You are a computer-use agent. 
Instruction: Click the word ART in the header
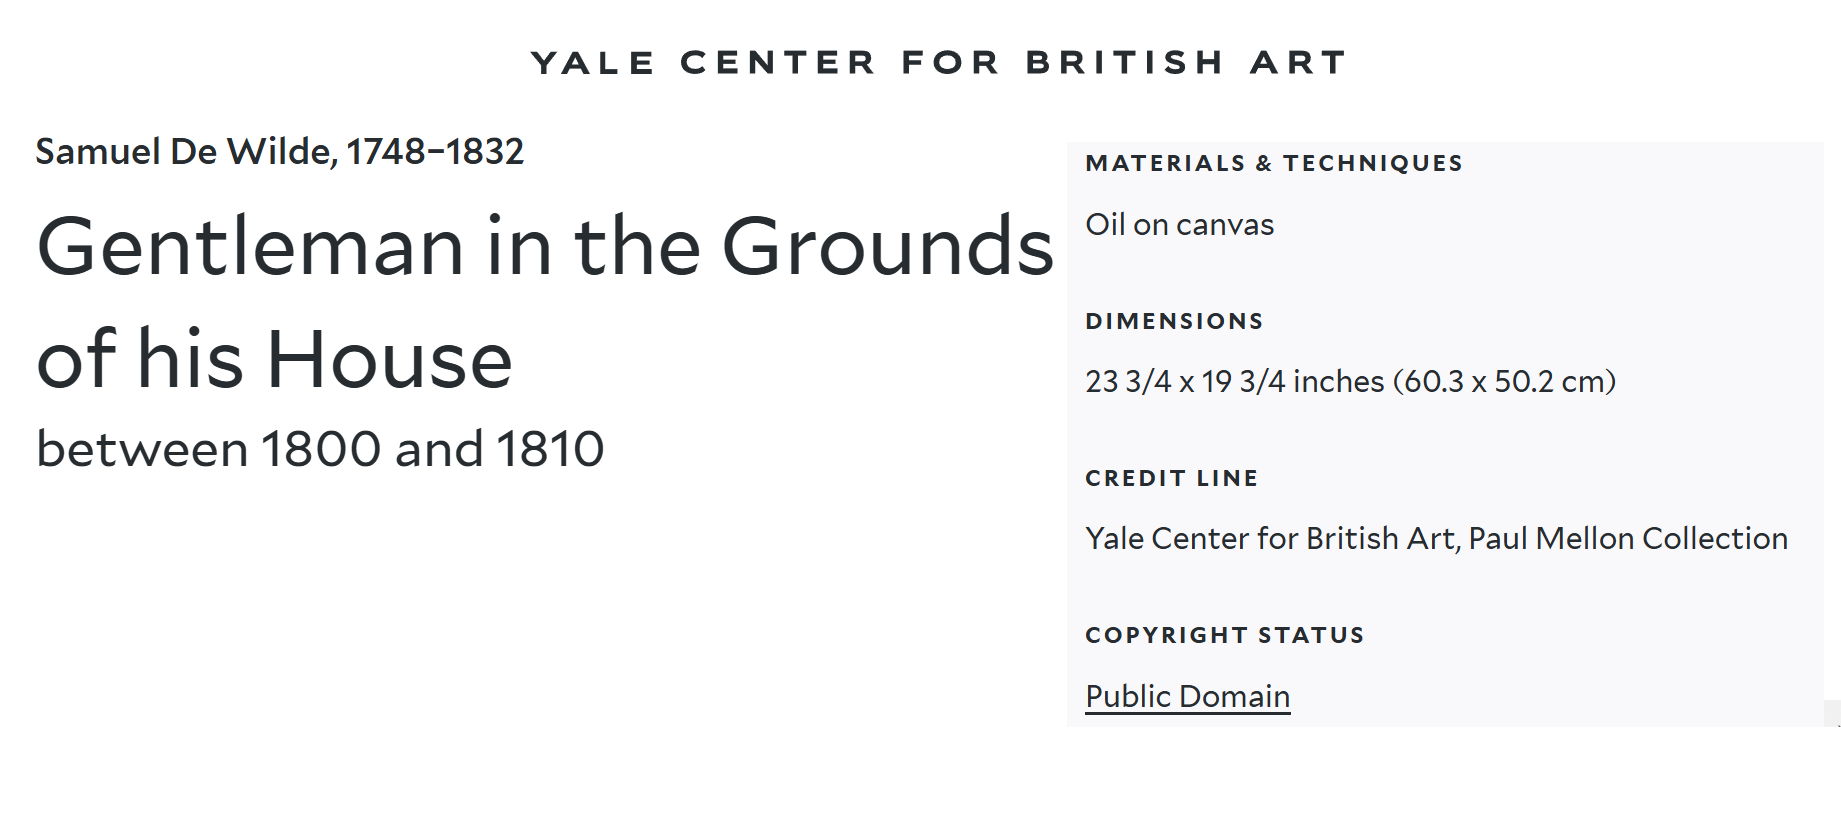coord(1297,63)
